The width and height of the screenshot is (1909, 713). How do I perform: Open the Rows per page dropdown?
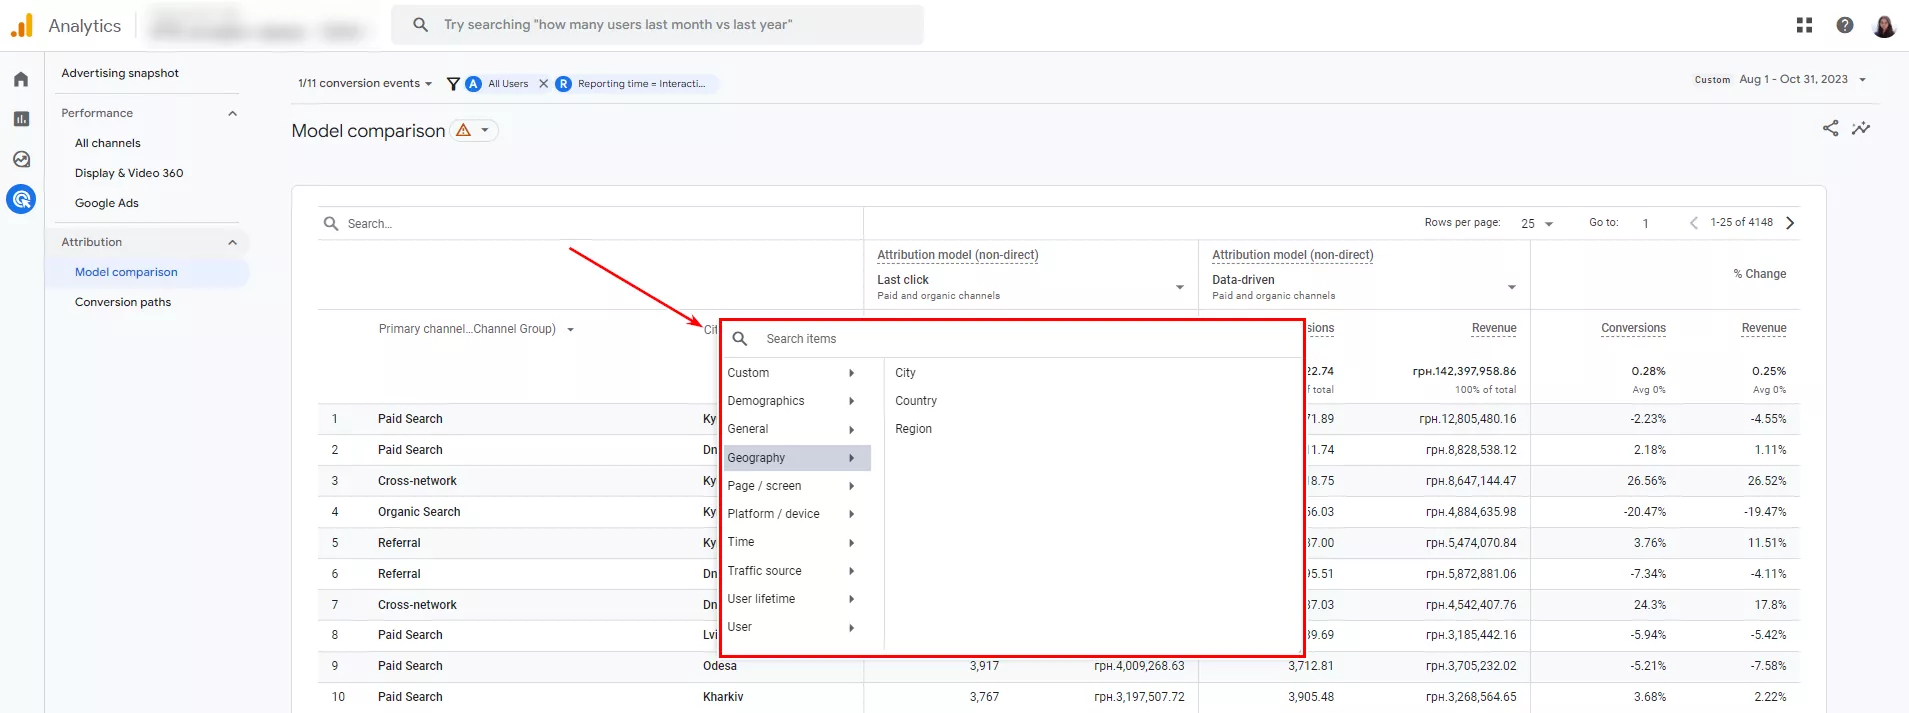point(1537,224)
